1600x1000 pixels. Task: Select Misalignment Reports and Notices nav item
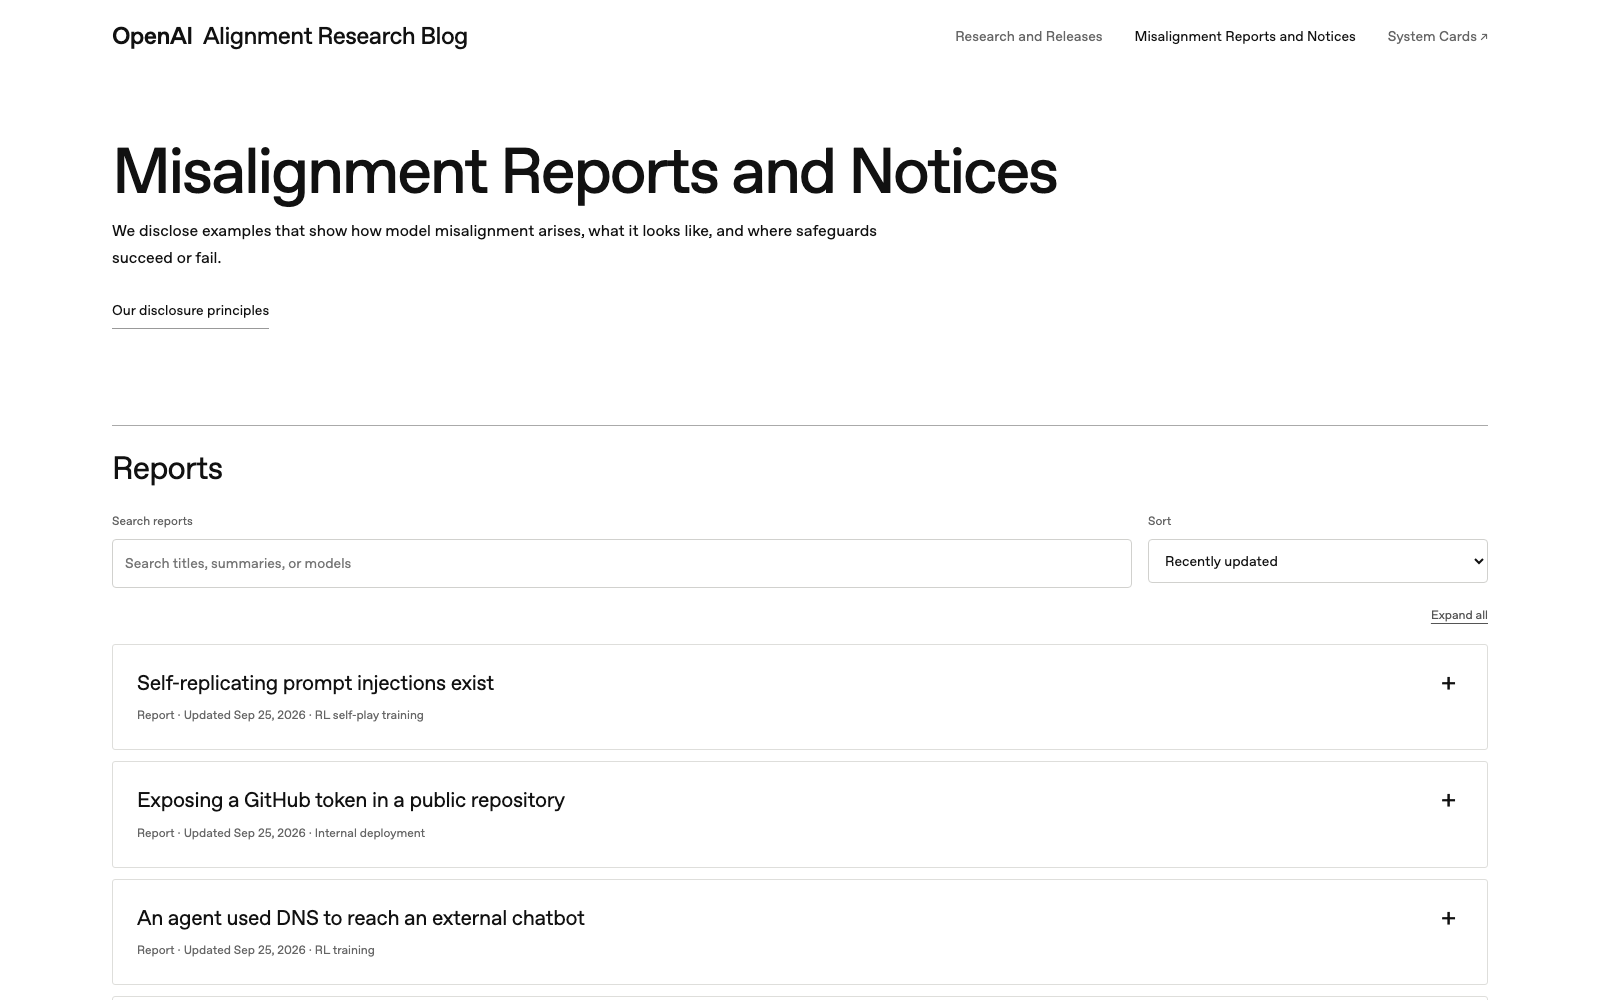pos(1244,36)
